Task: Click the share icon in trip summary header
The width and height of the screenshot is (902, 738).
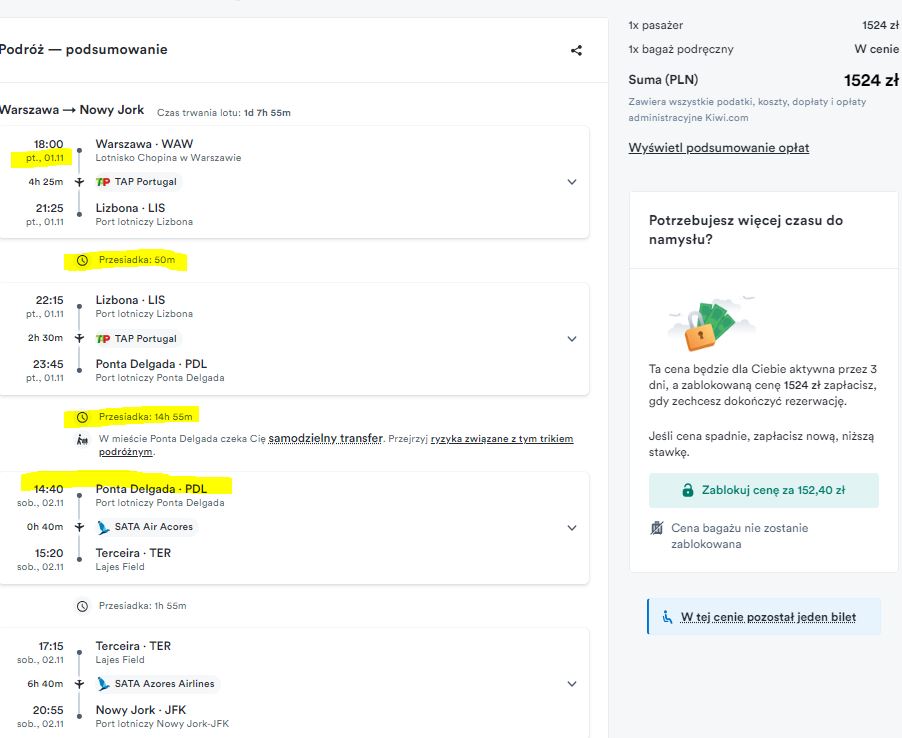Action: point(576,51)
